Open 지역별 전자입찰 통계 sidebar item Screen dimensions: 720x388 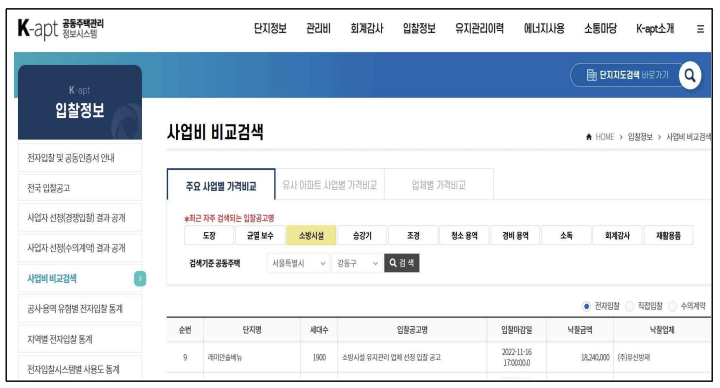click(x=80, y=339)
